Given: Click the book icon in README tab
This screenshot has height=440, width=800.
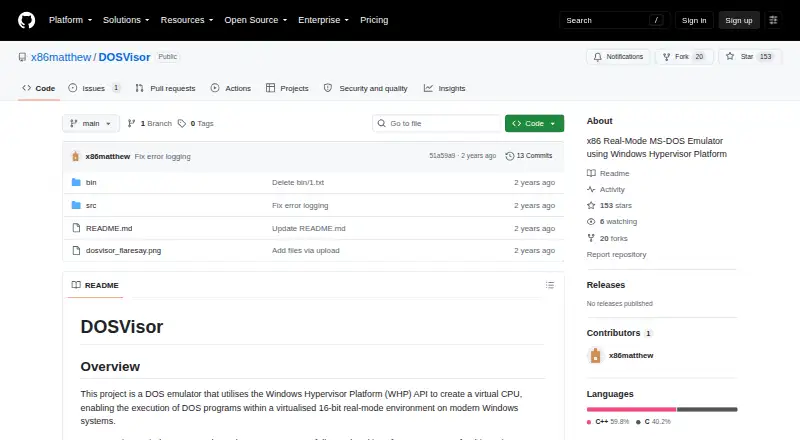Looking at the screenshot, I should pos(76,285).
